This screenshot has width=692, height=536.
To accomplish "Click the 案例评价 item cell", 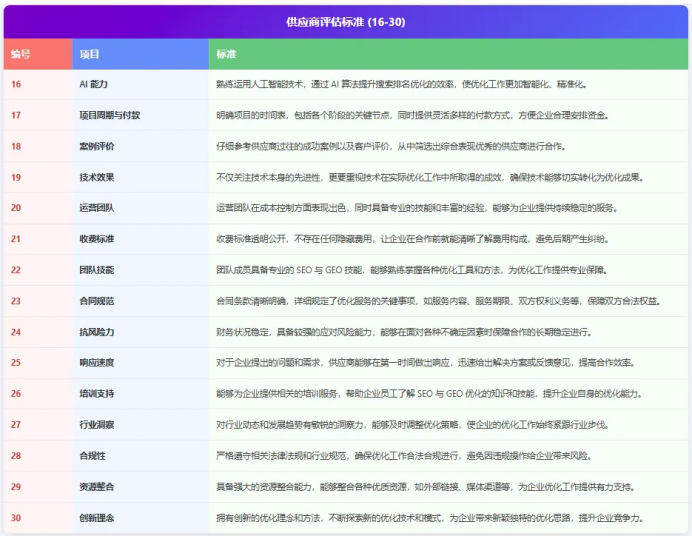I will click(x=97, y=146).
